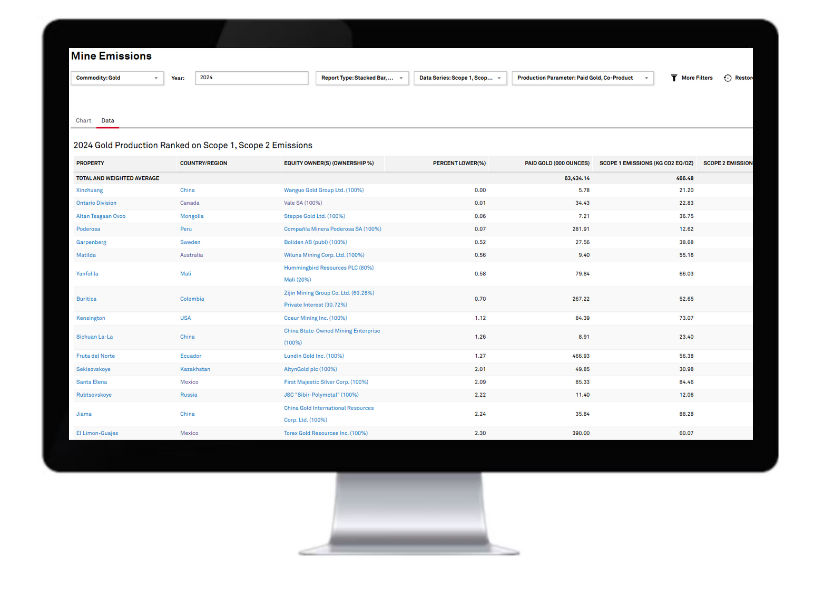This screenshot has width=840, height=604.
Task: Open the Data Series dropdown
Action: click(461, 78)
